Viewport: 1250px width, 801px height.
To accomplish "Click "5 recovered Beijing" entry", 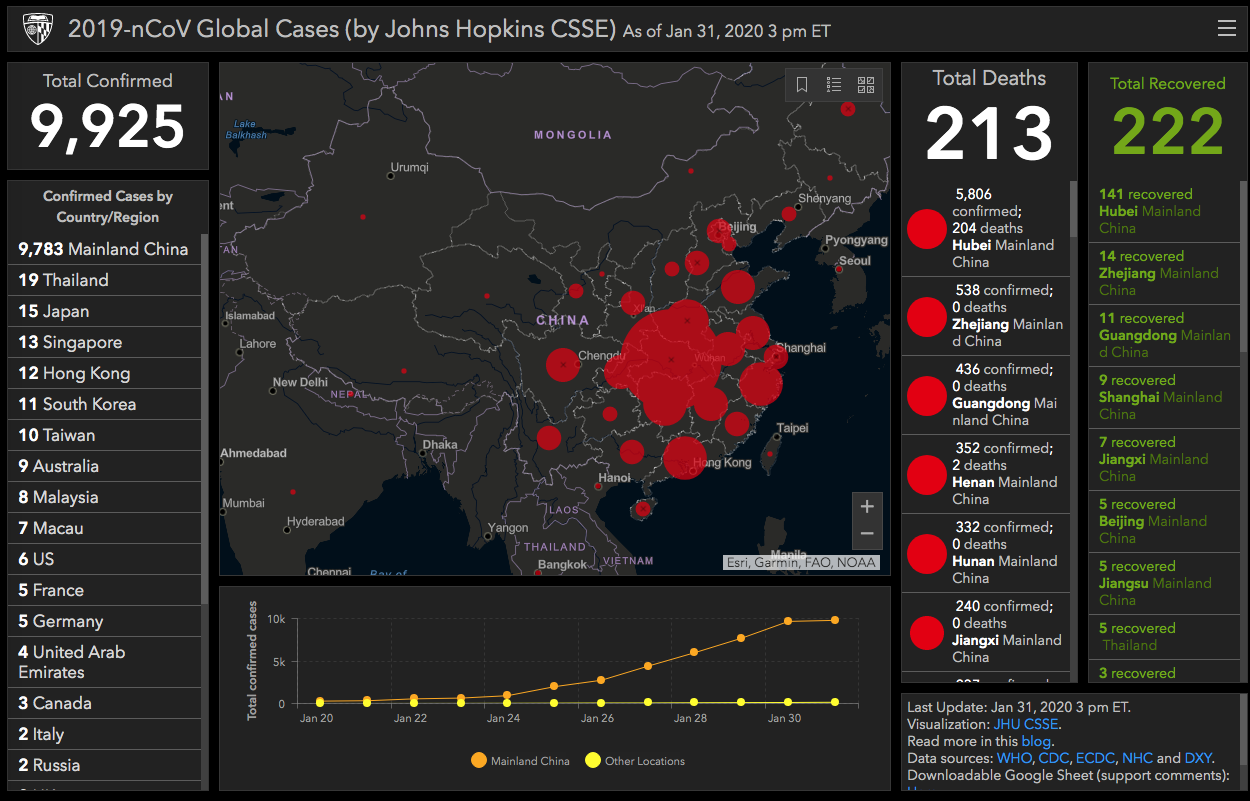I will tap(1164, 521).
